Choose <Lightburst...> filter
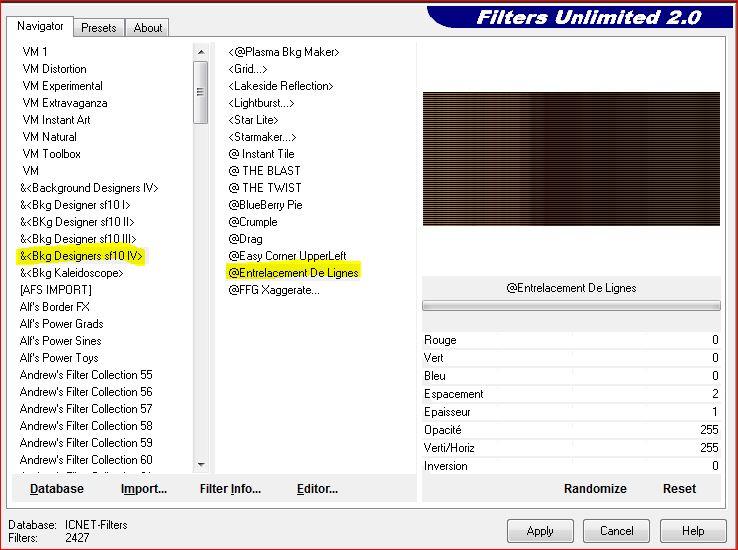Viewport: 738px width, 550px height. (261, 103)
